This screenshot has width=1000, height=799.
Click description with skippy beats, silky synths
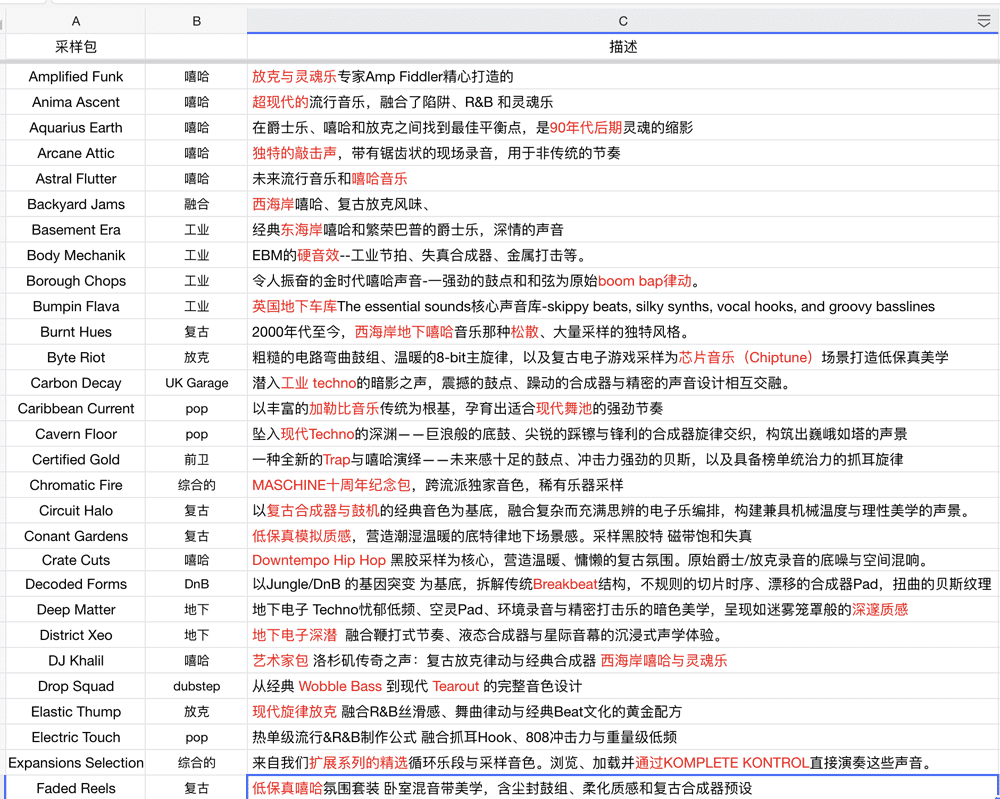click(623, 306)
